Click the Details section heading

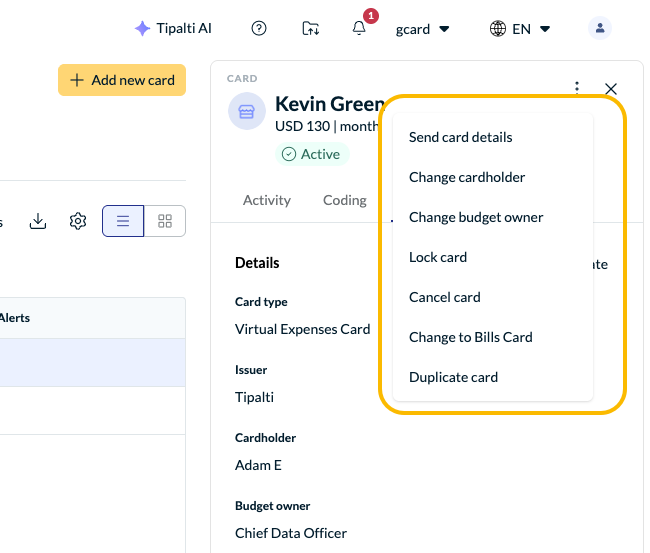pos(257,263)
